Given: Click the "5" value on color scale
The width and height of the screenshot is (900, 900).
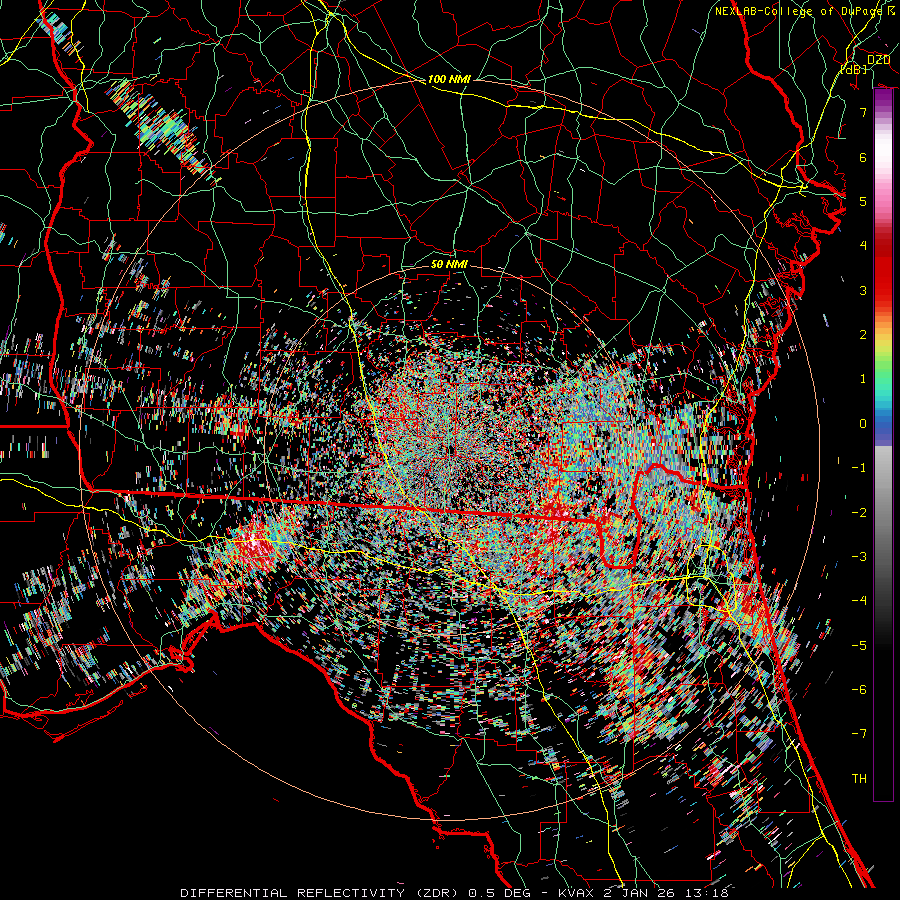Looking at the screenshot, I should pos(863,201).
